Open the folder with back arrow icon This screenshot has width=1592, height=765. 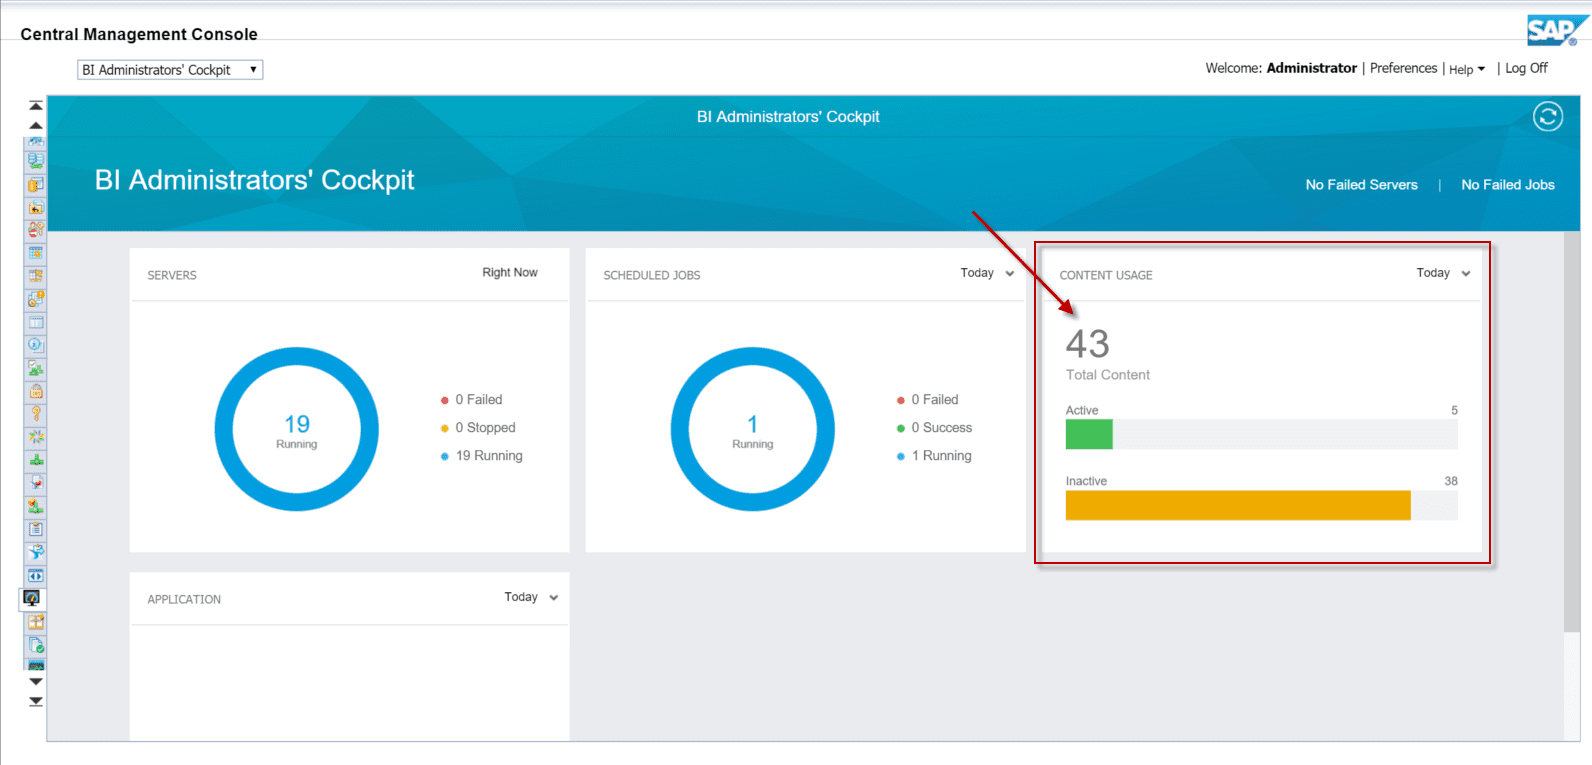click(x=36, y=207)
